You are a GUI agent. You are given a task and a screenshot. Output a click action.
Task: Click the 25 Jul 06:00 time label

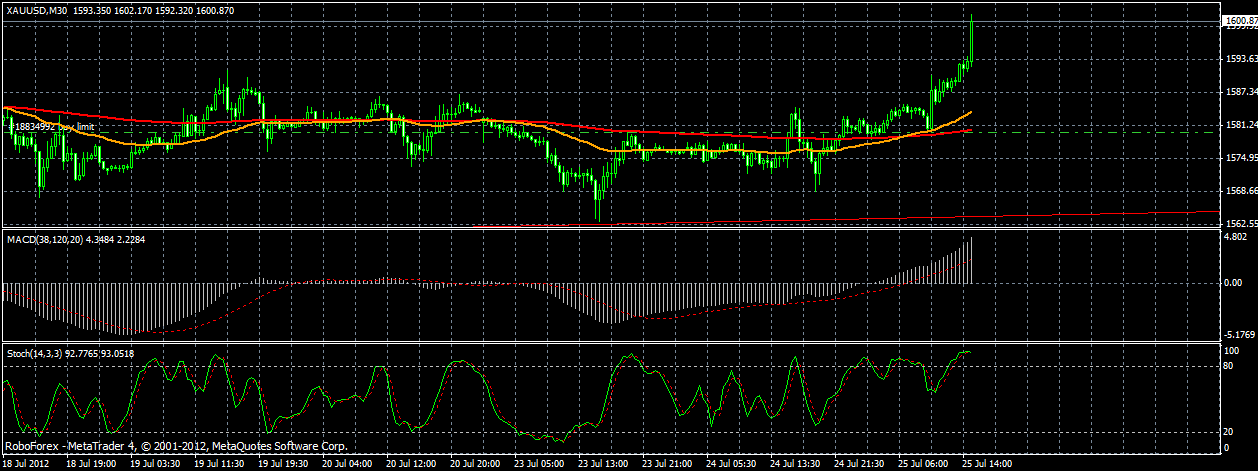923,464
